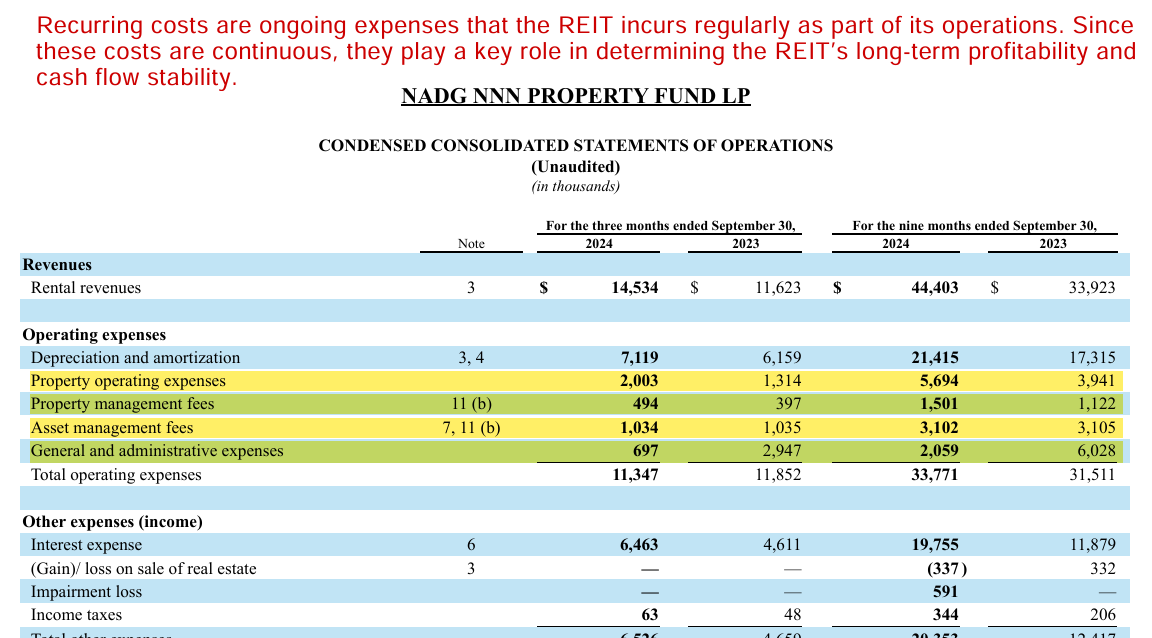Select the General and administrative expenses row
The image size is (1152, 638).
150,450
